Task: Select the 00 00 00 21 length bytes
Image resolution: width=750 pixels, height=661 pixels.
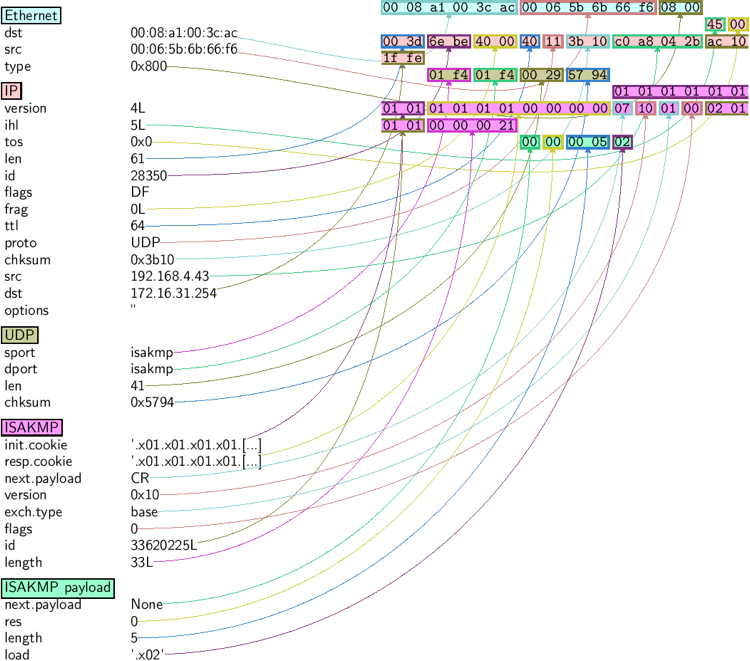Action: click(x=472, y=125)
